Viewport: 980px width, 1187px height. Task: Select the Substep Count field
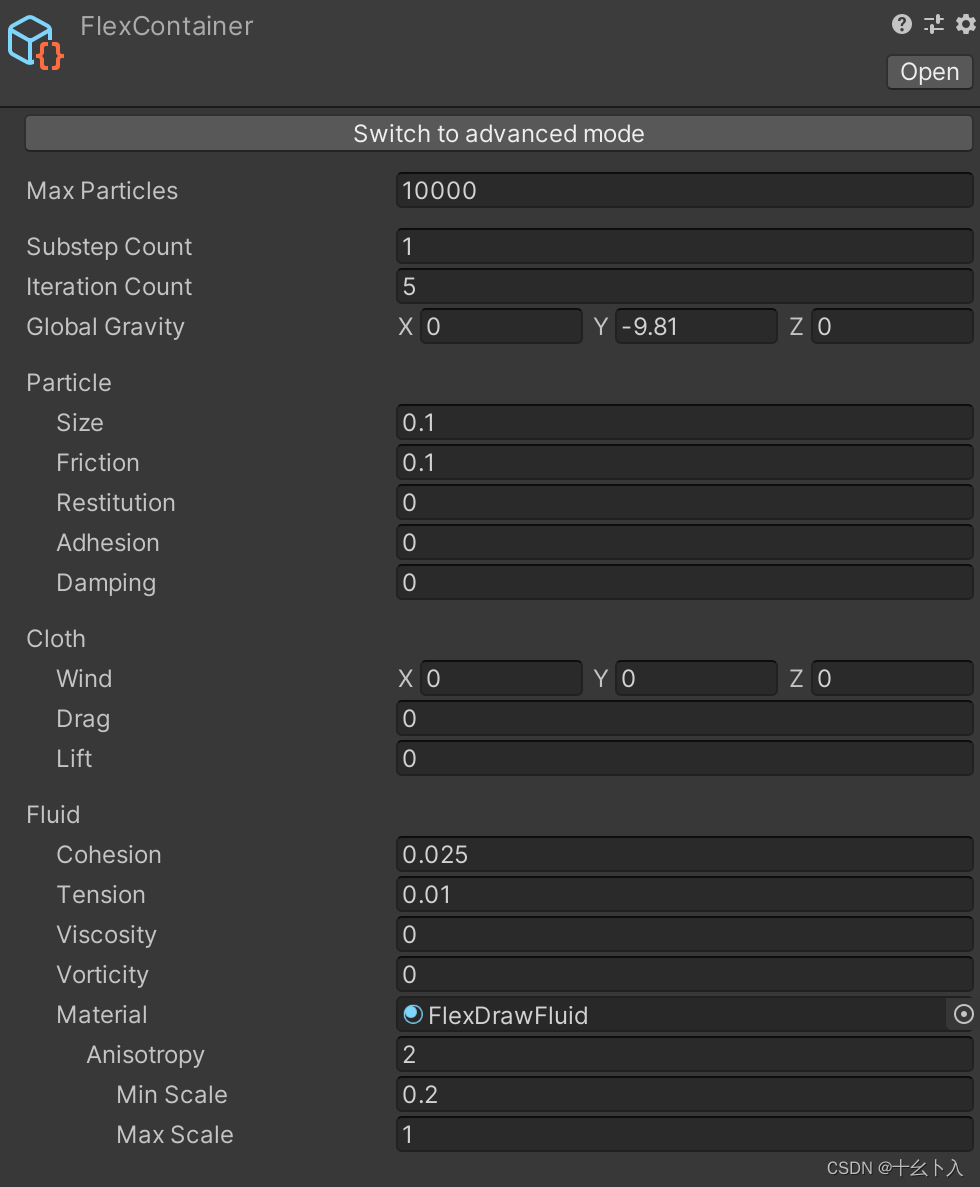coord(684,247)
